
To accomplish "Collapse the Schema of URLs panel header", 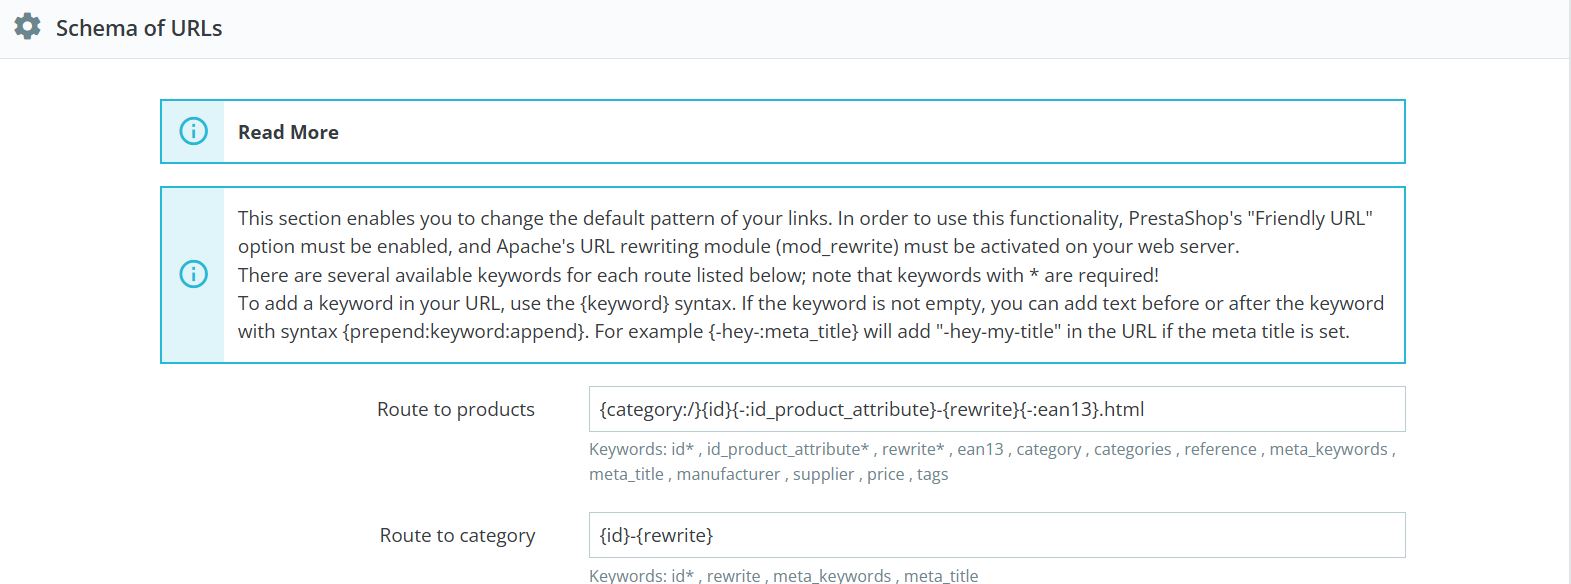I will (x=138, y=28).
